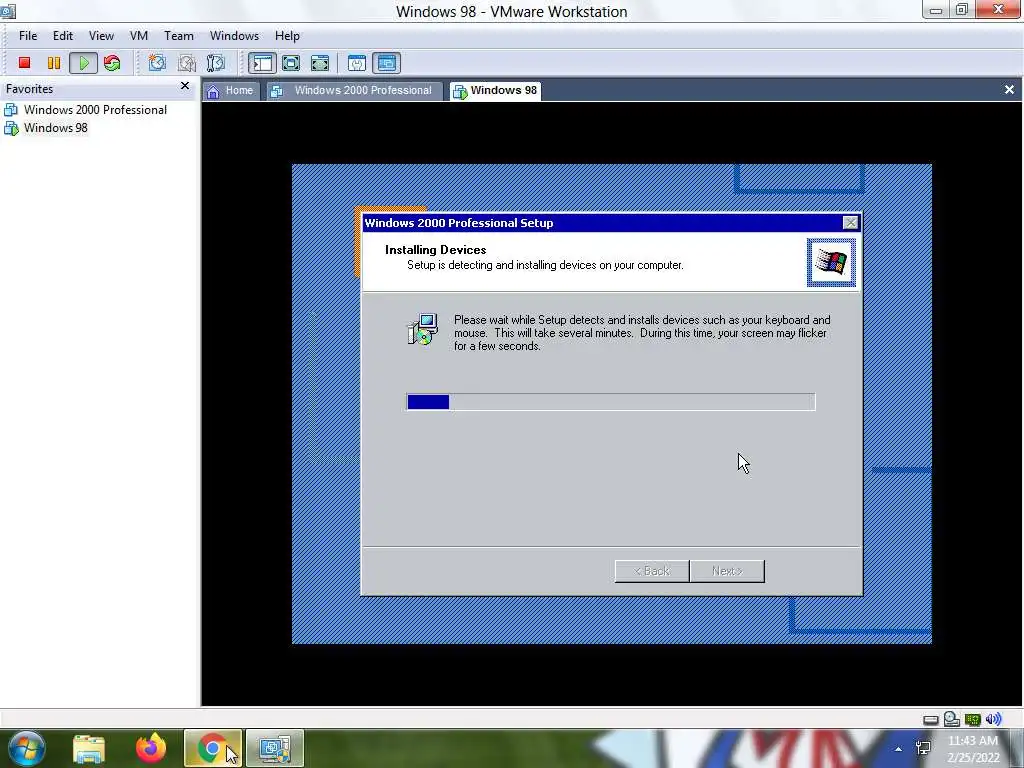
Task: Click the Windows flag logo in Setup header
Action: coord(831,263)
